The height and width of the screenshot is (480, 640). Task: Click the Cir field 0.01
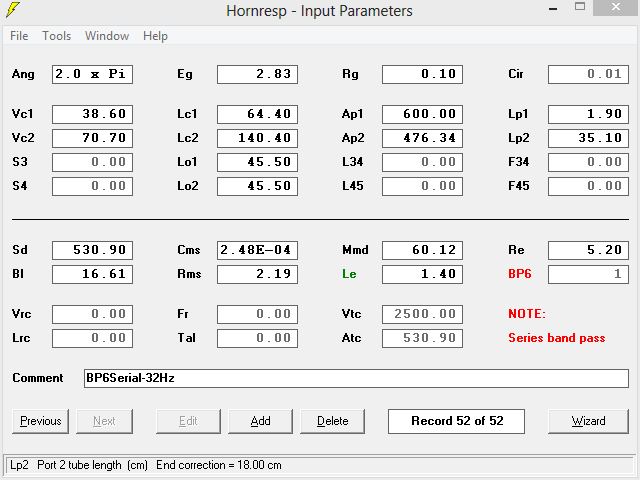pyautogui.click(x=589, y=74)
